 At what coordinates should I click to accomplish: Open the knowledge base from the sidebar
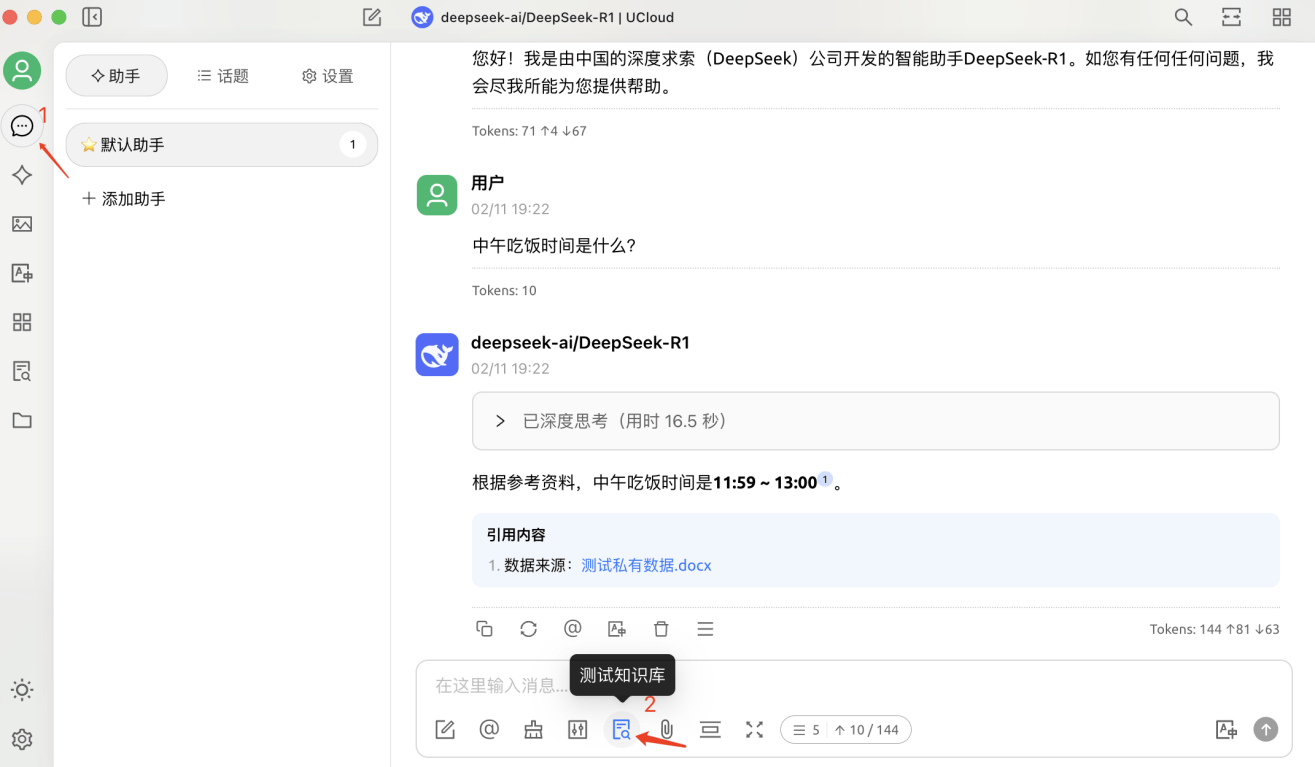pyautogui.click(x=22, y=371)
